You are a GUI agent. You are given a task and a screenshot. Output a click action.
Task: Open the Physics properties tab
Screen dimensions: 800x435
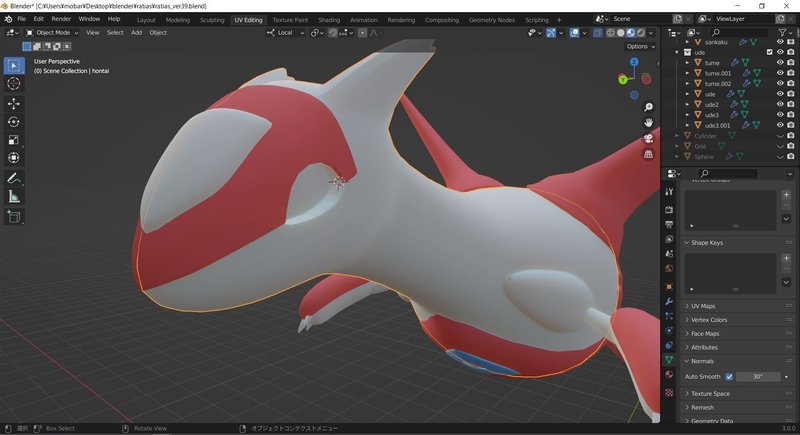point(669,330)
